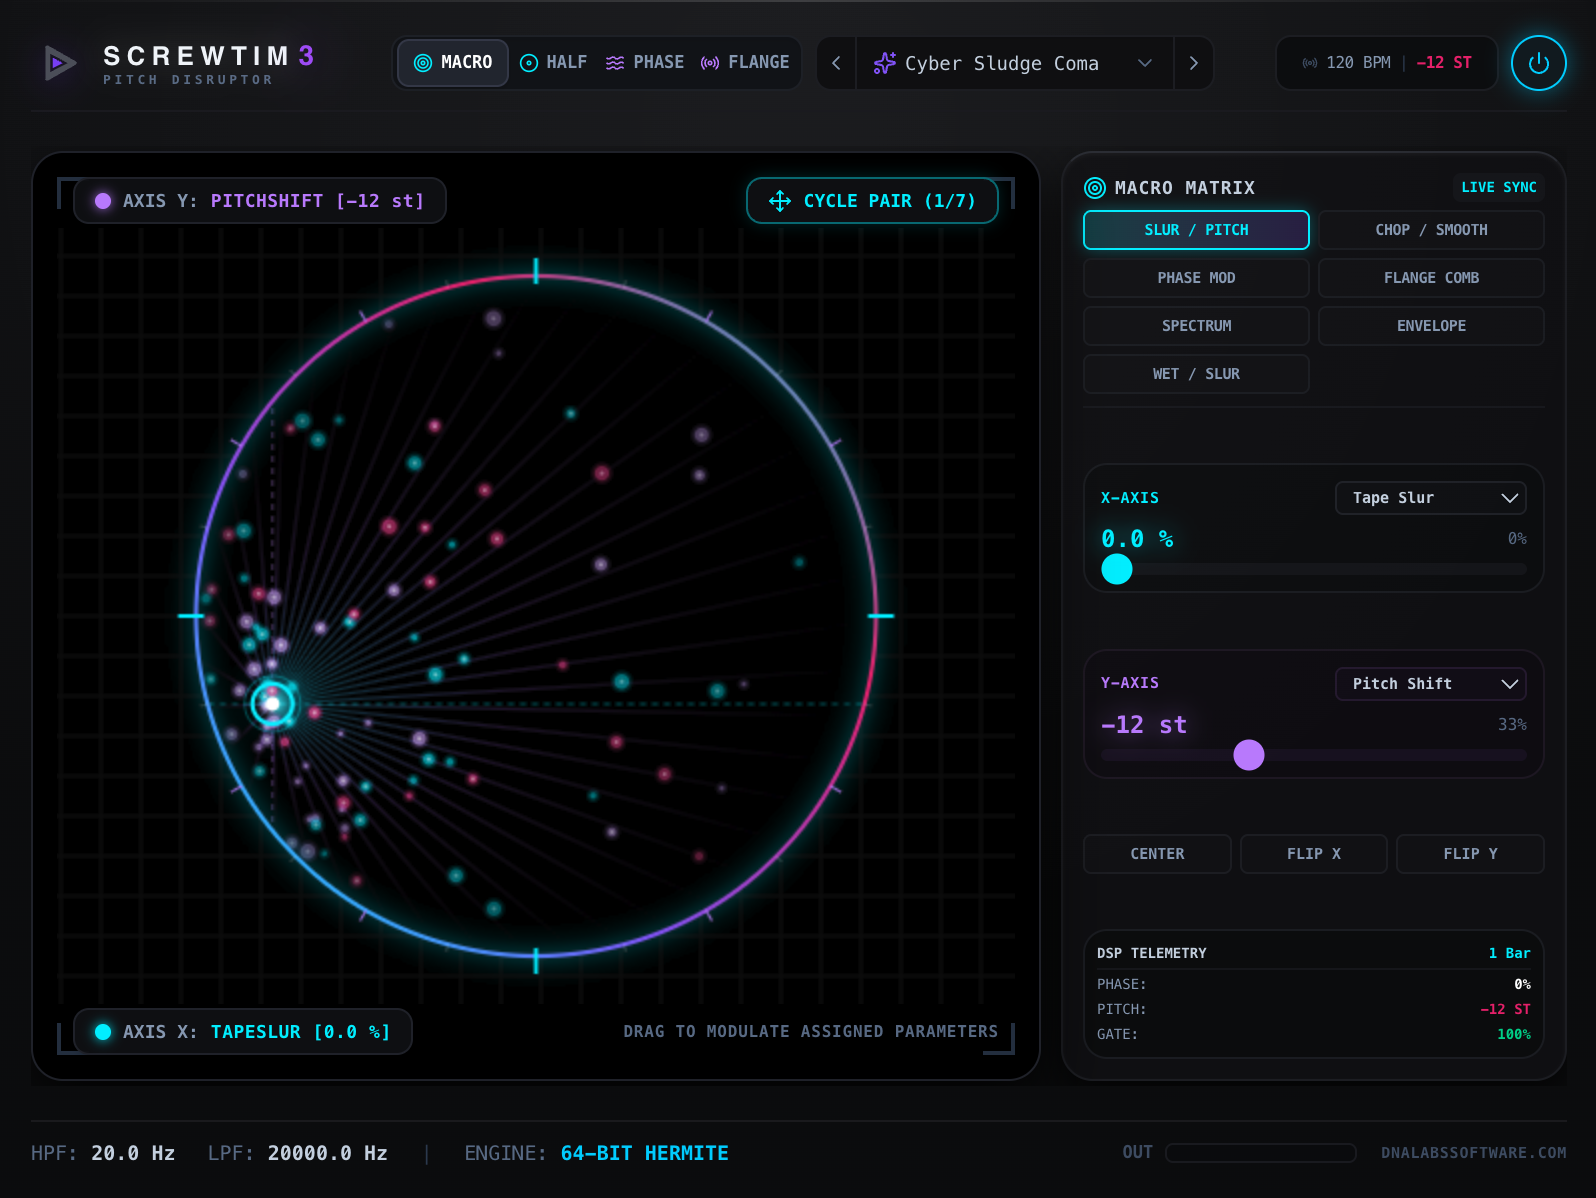Select the WET / SLUR macro pair
The height and width of the screenshot is (1198, 1596).
pyautogui.click(x=1196, y=374)
